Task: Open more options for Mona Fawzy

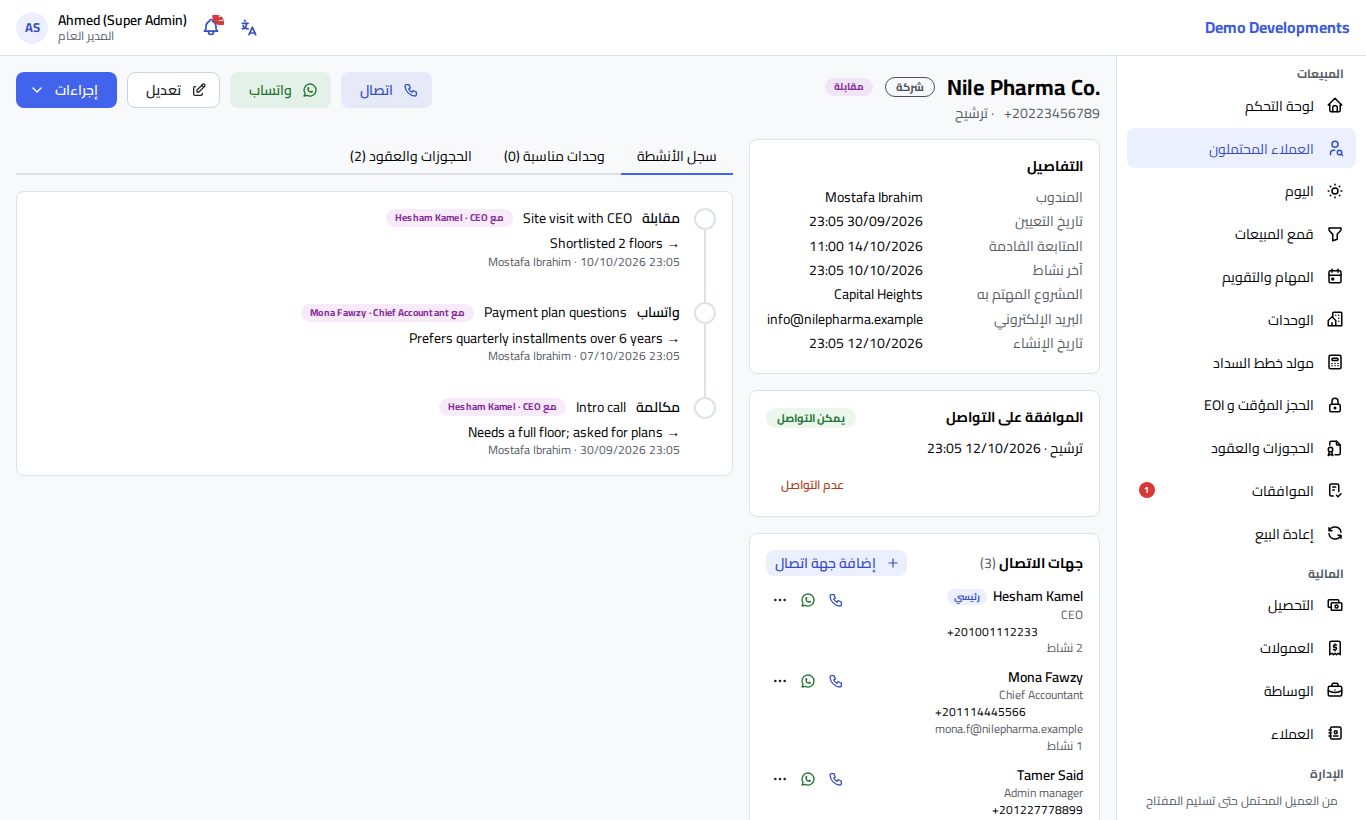Action: [780, 681]
